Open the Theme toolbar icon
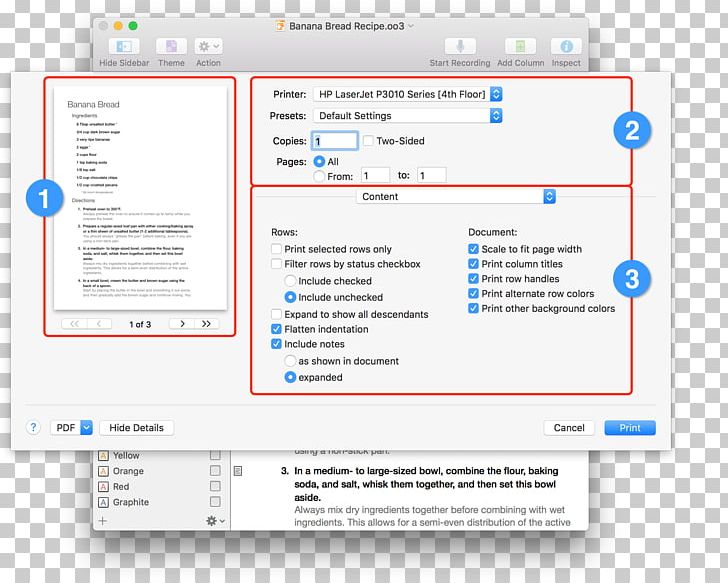728x583 pixels. (171, 47)
